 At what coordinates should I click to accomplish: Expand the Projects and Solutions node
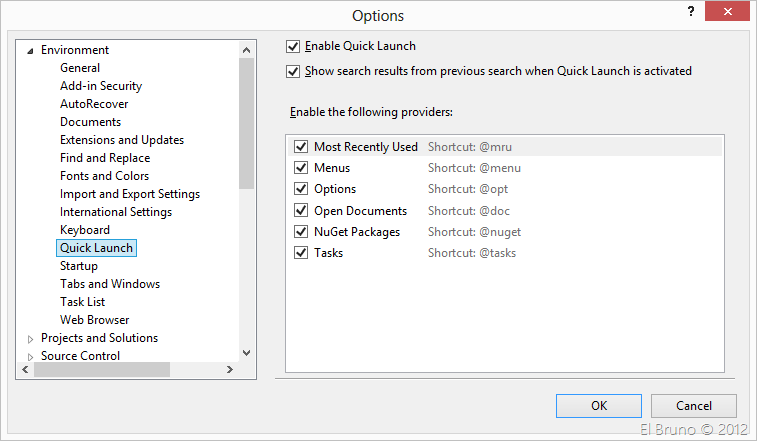point(30,339)
